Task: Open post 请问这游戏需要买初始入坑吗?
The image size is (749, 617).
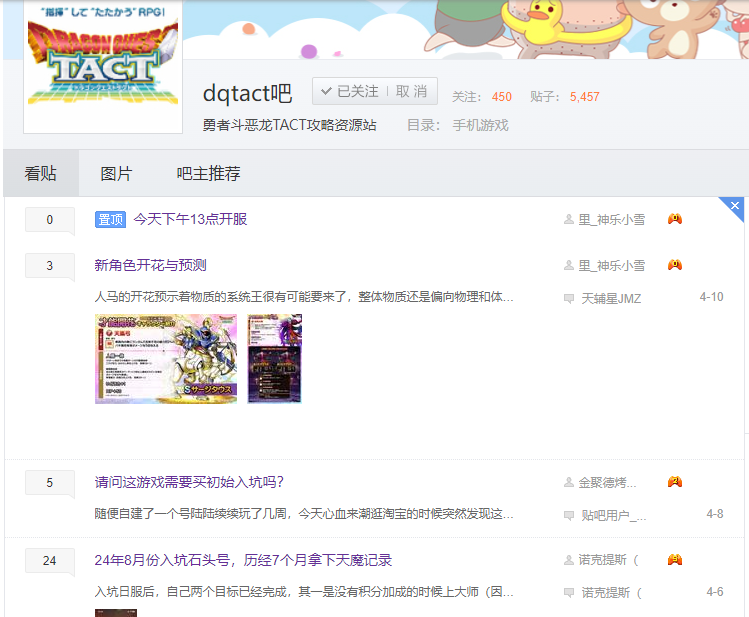Action: click(x=189, y=482)
